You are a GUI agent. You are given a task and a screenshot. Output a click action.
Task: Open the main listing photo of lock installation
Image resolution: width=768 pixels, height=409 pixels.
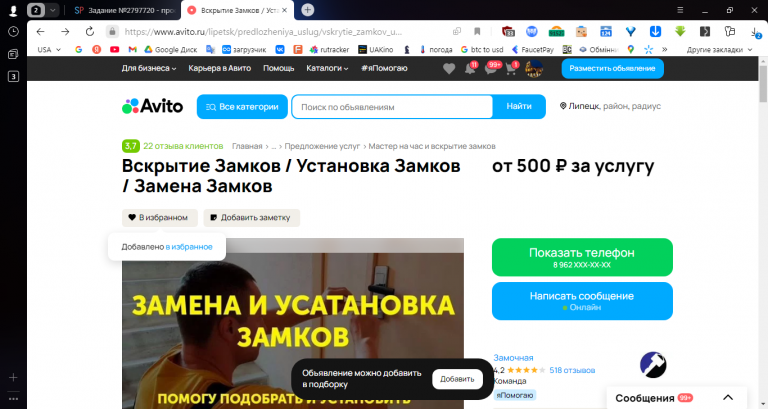(x=292, y=324)
